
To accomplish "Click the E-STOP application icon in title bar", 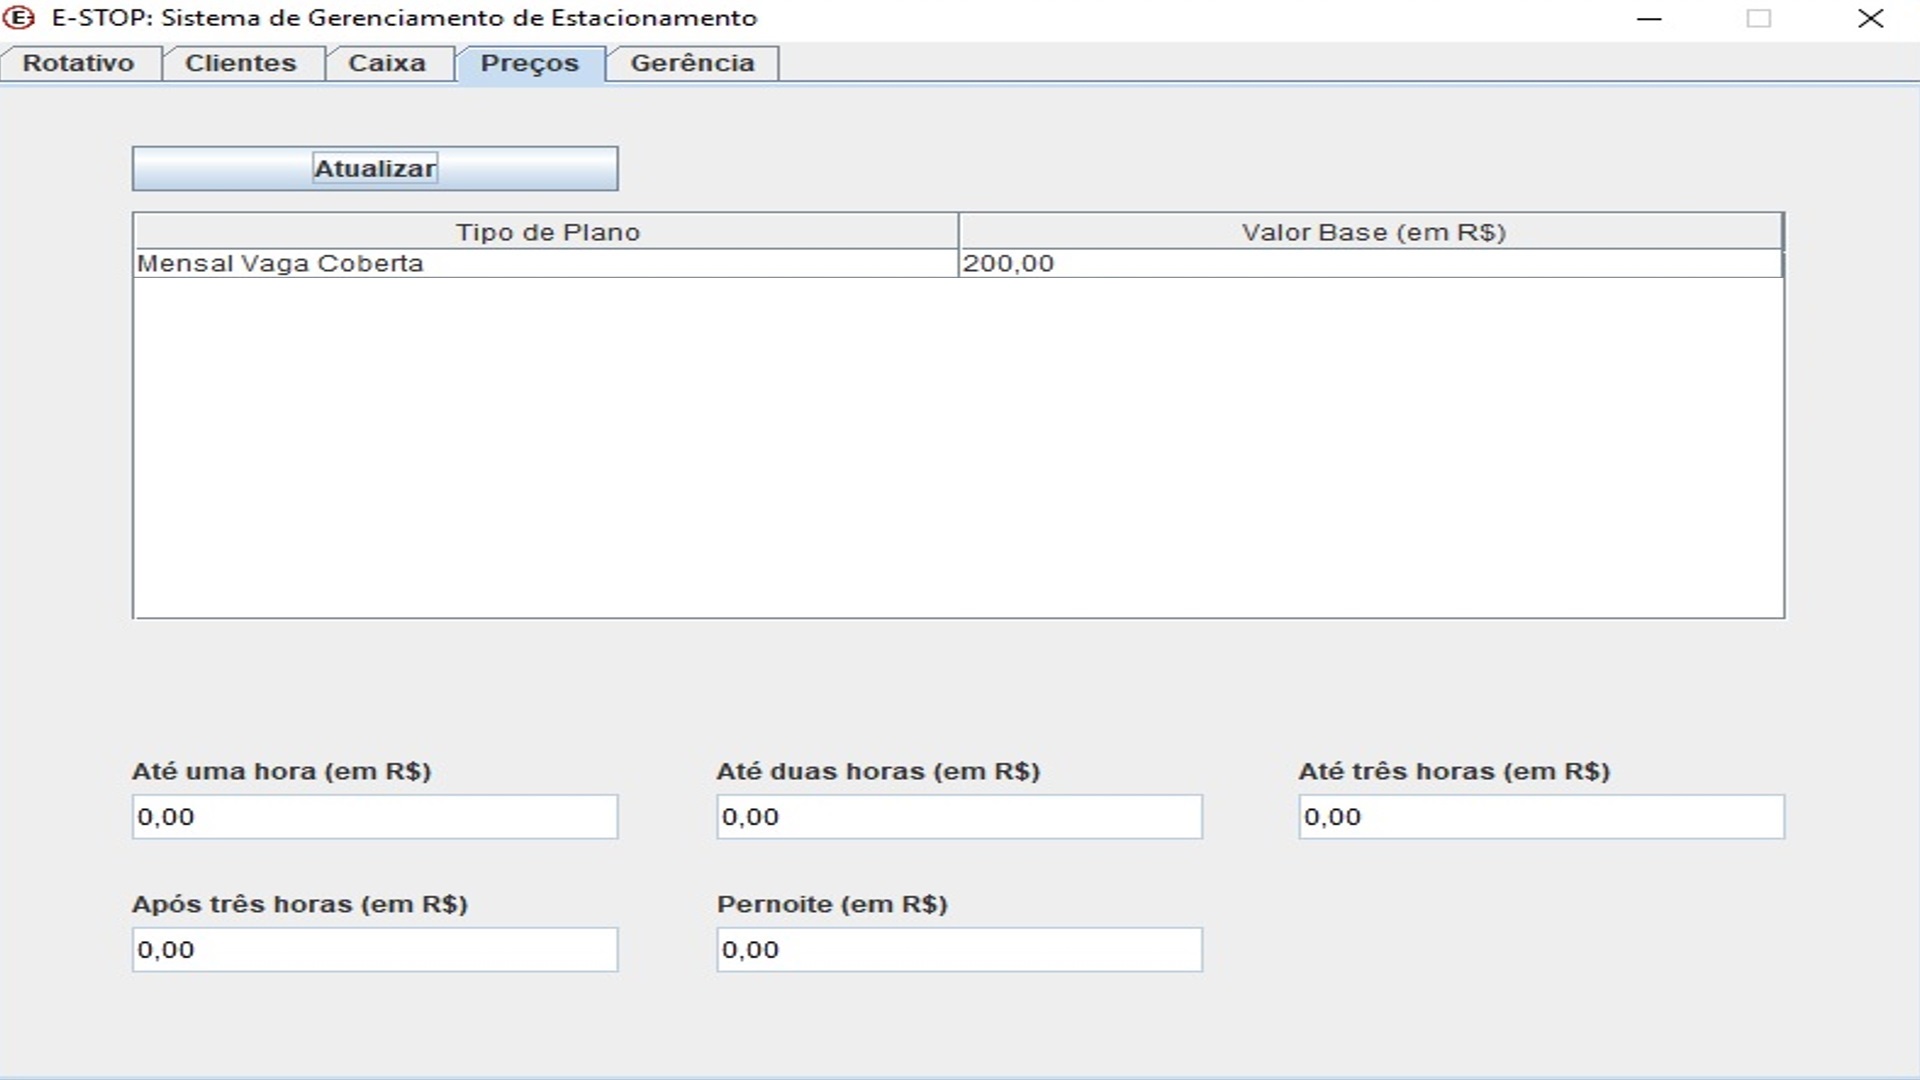I will (x=19, y=18).
